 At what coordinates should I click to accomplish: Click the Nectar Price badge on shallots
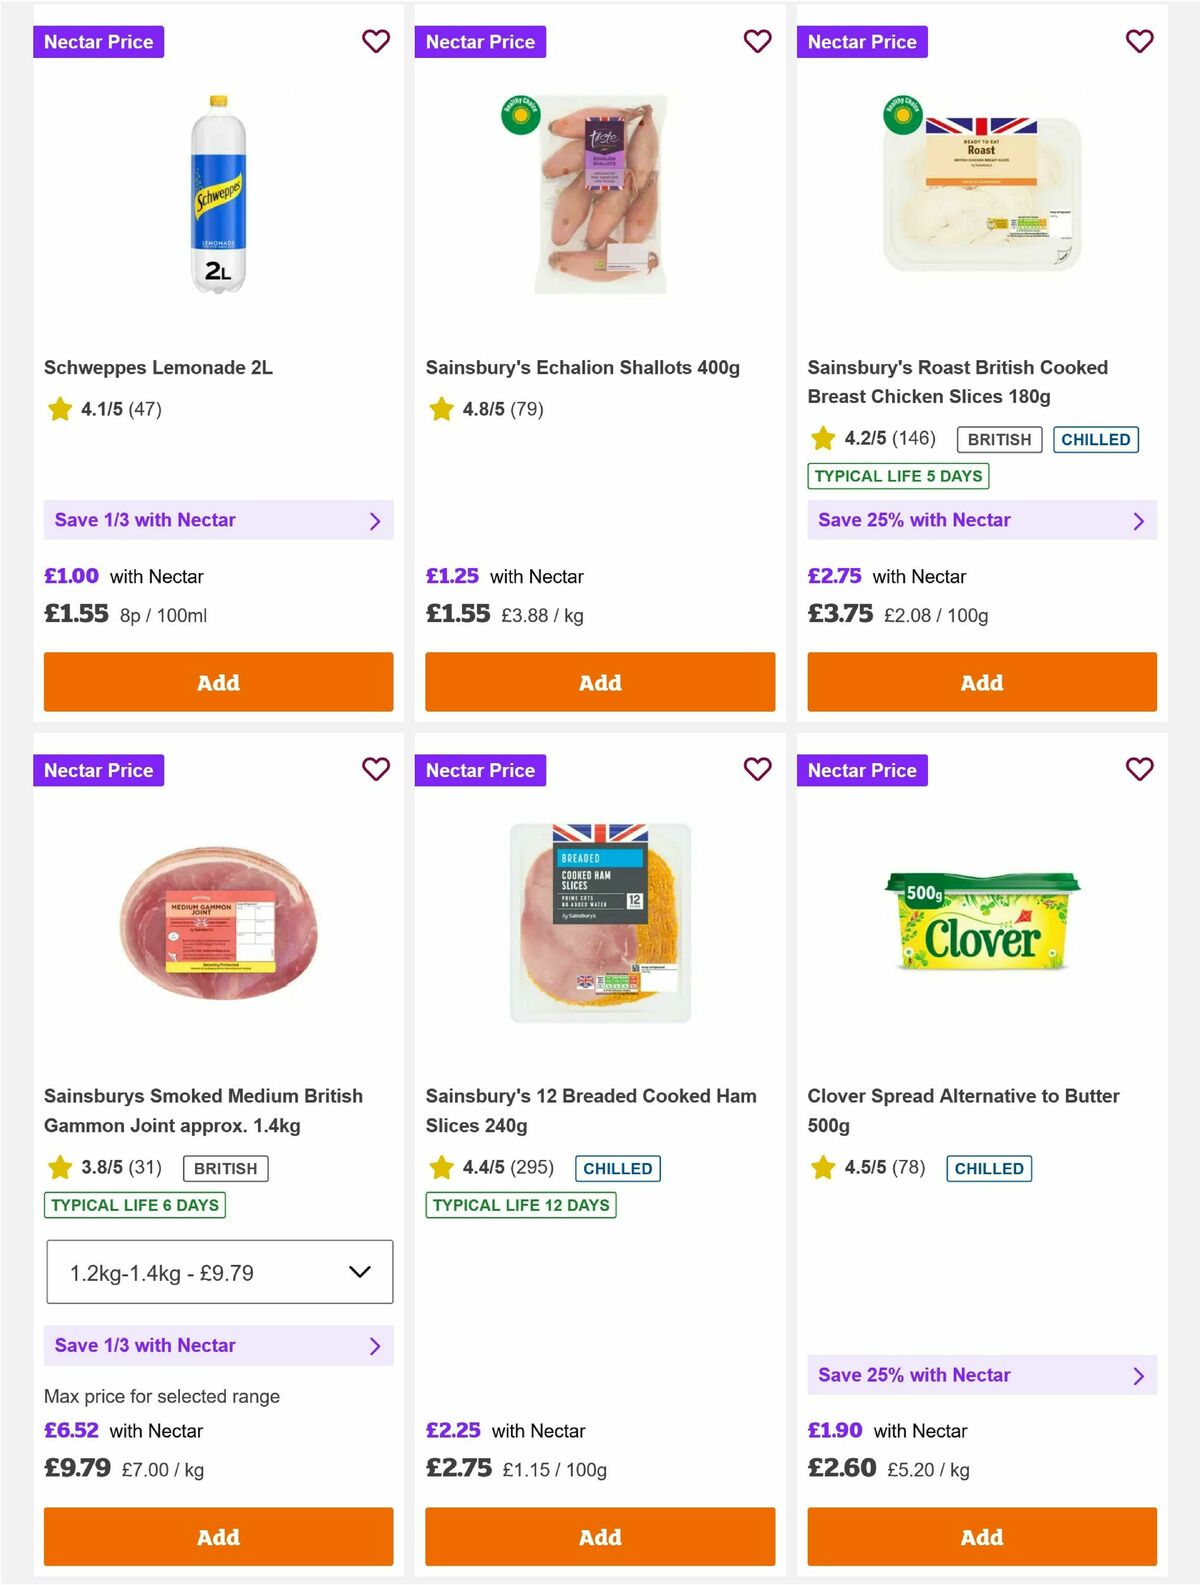(x=481, y=42)
